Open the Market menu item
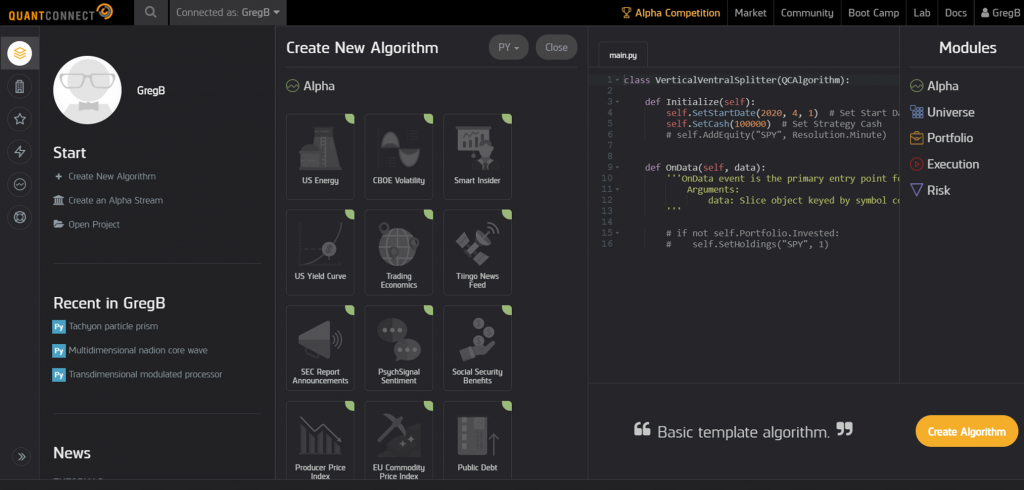Screen dimensions: 1024x490 coord(750,12)
